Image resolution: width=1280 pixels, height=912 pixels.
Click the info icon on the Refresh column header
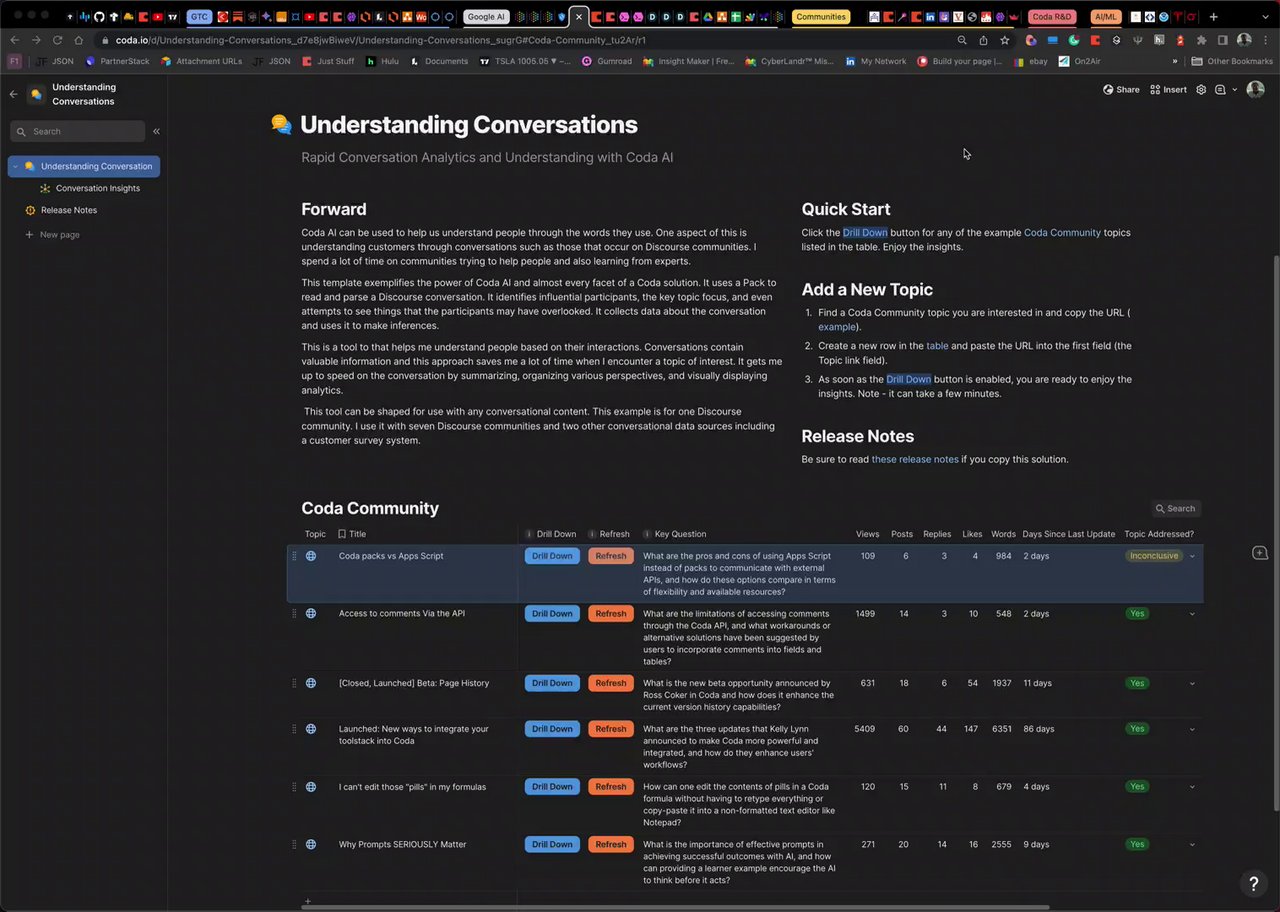click(592, 534)
